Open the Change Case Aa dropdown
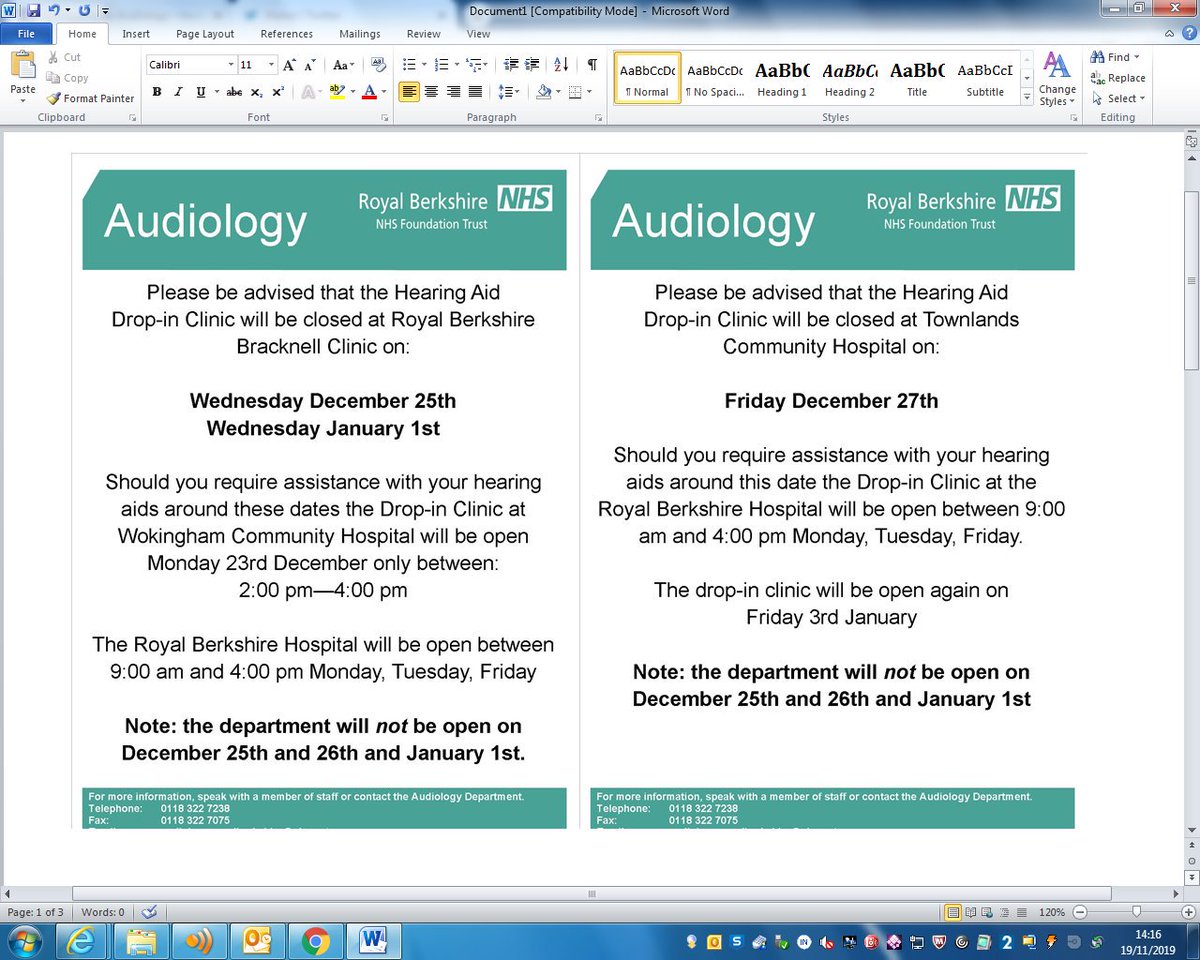Screen dimensions: 1200x960 pyautogui.click(x=343, y=65)
